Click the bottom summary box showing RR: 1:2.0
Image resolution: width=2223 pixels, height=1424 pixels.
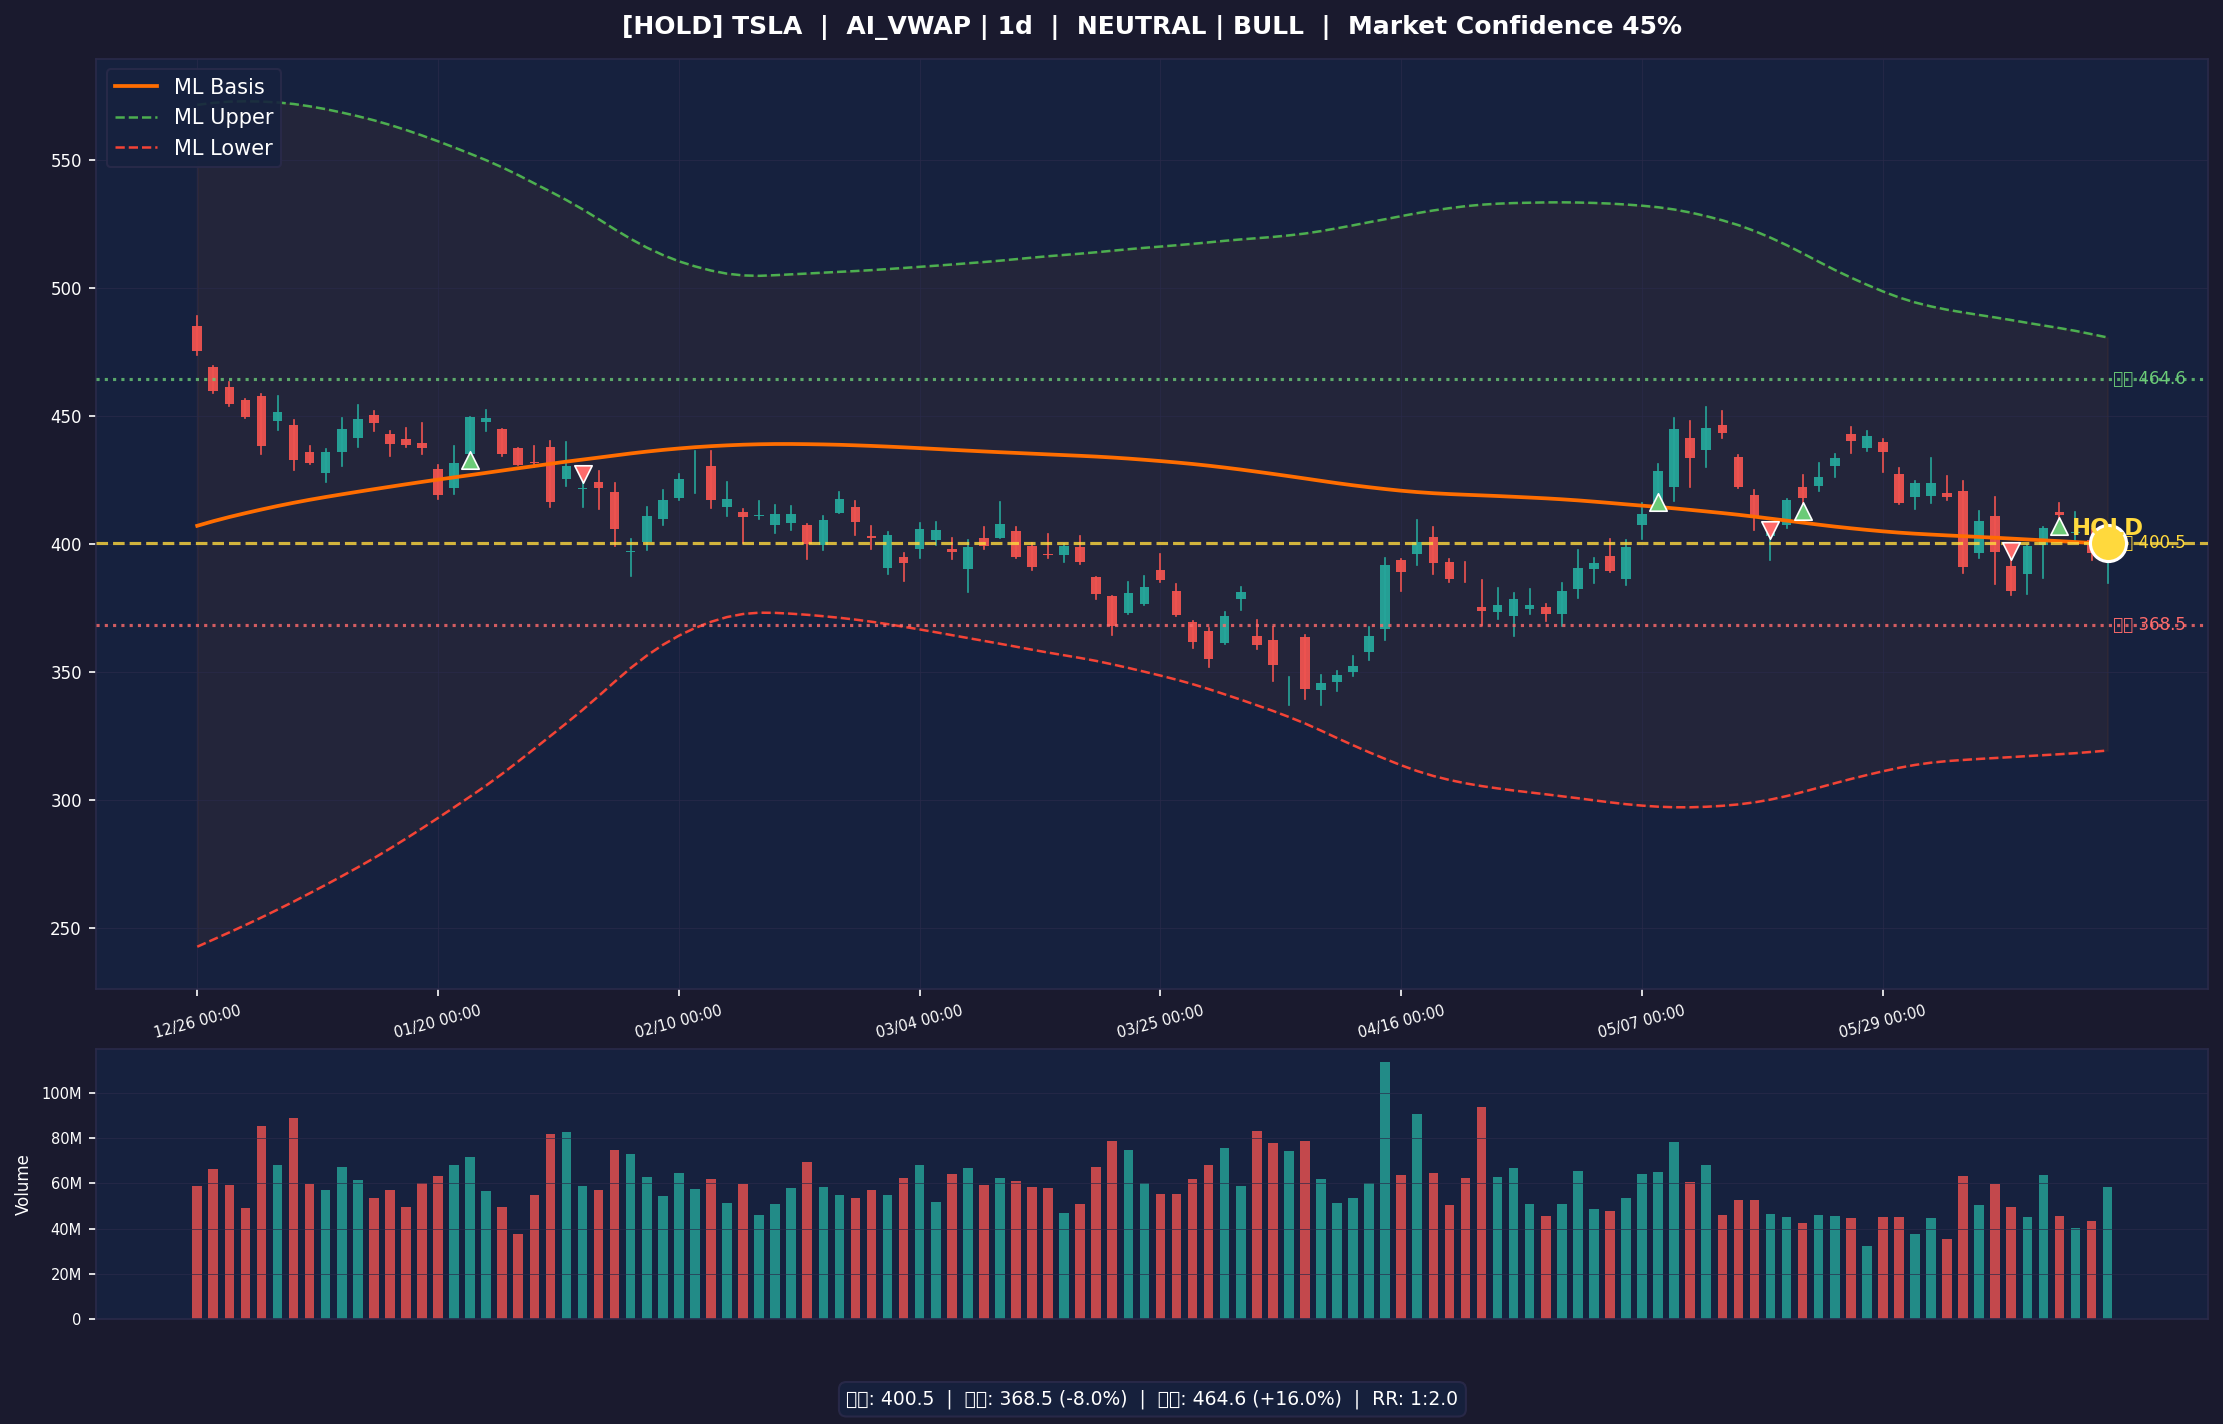pyautogui.click(x=1152, y=1399)
